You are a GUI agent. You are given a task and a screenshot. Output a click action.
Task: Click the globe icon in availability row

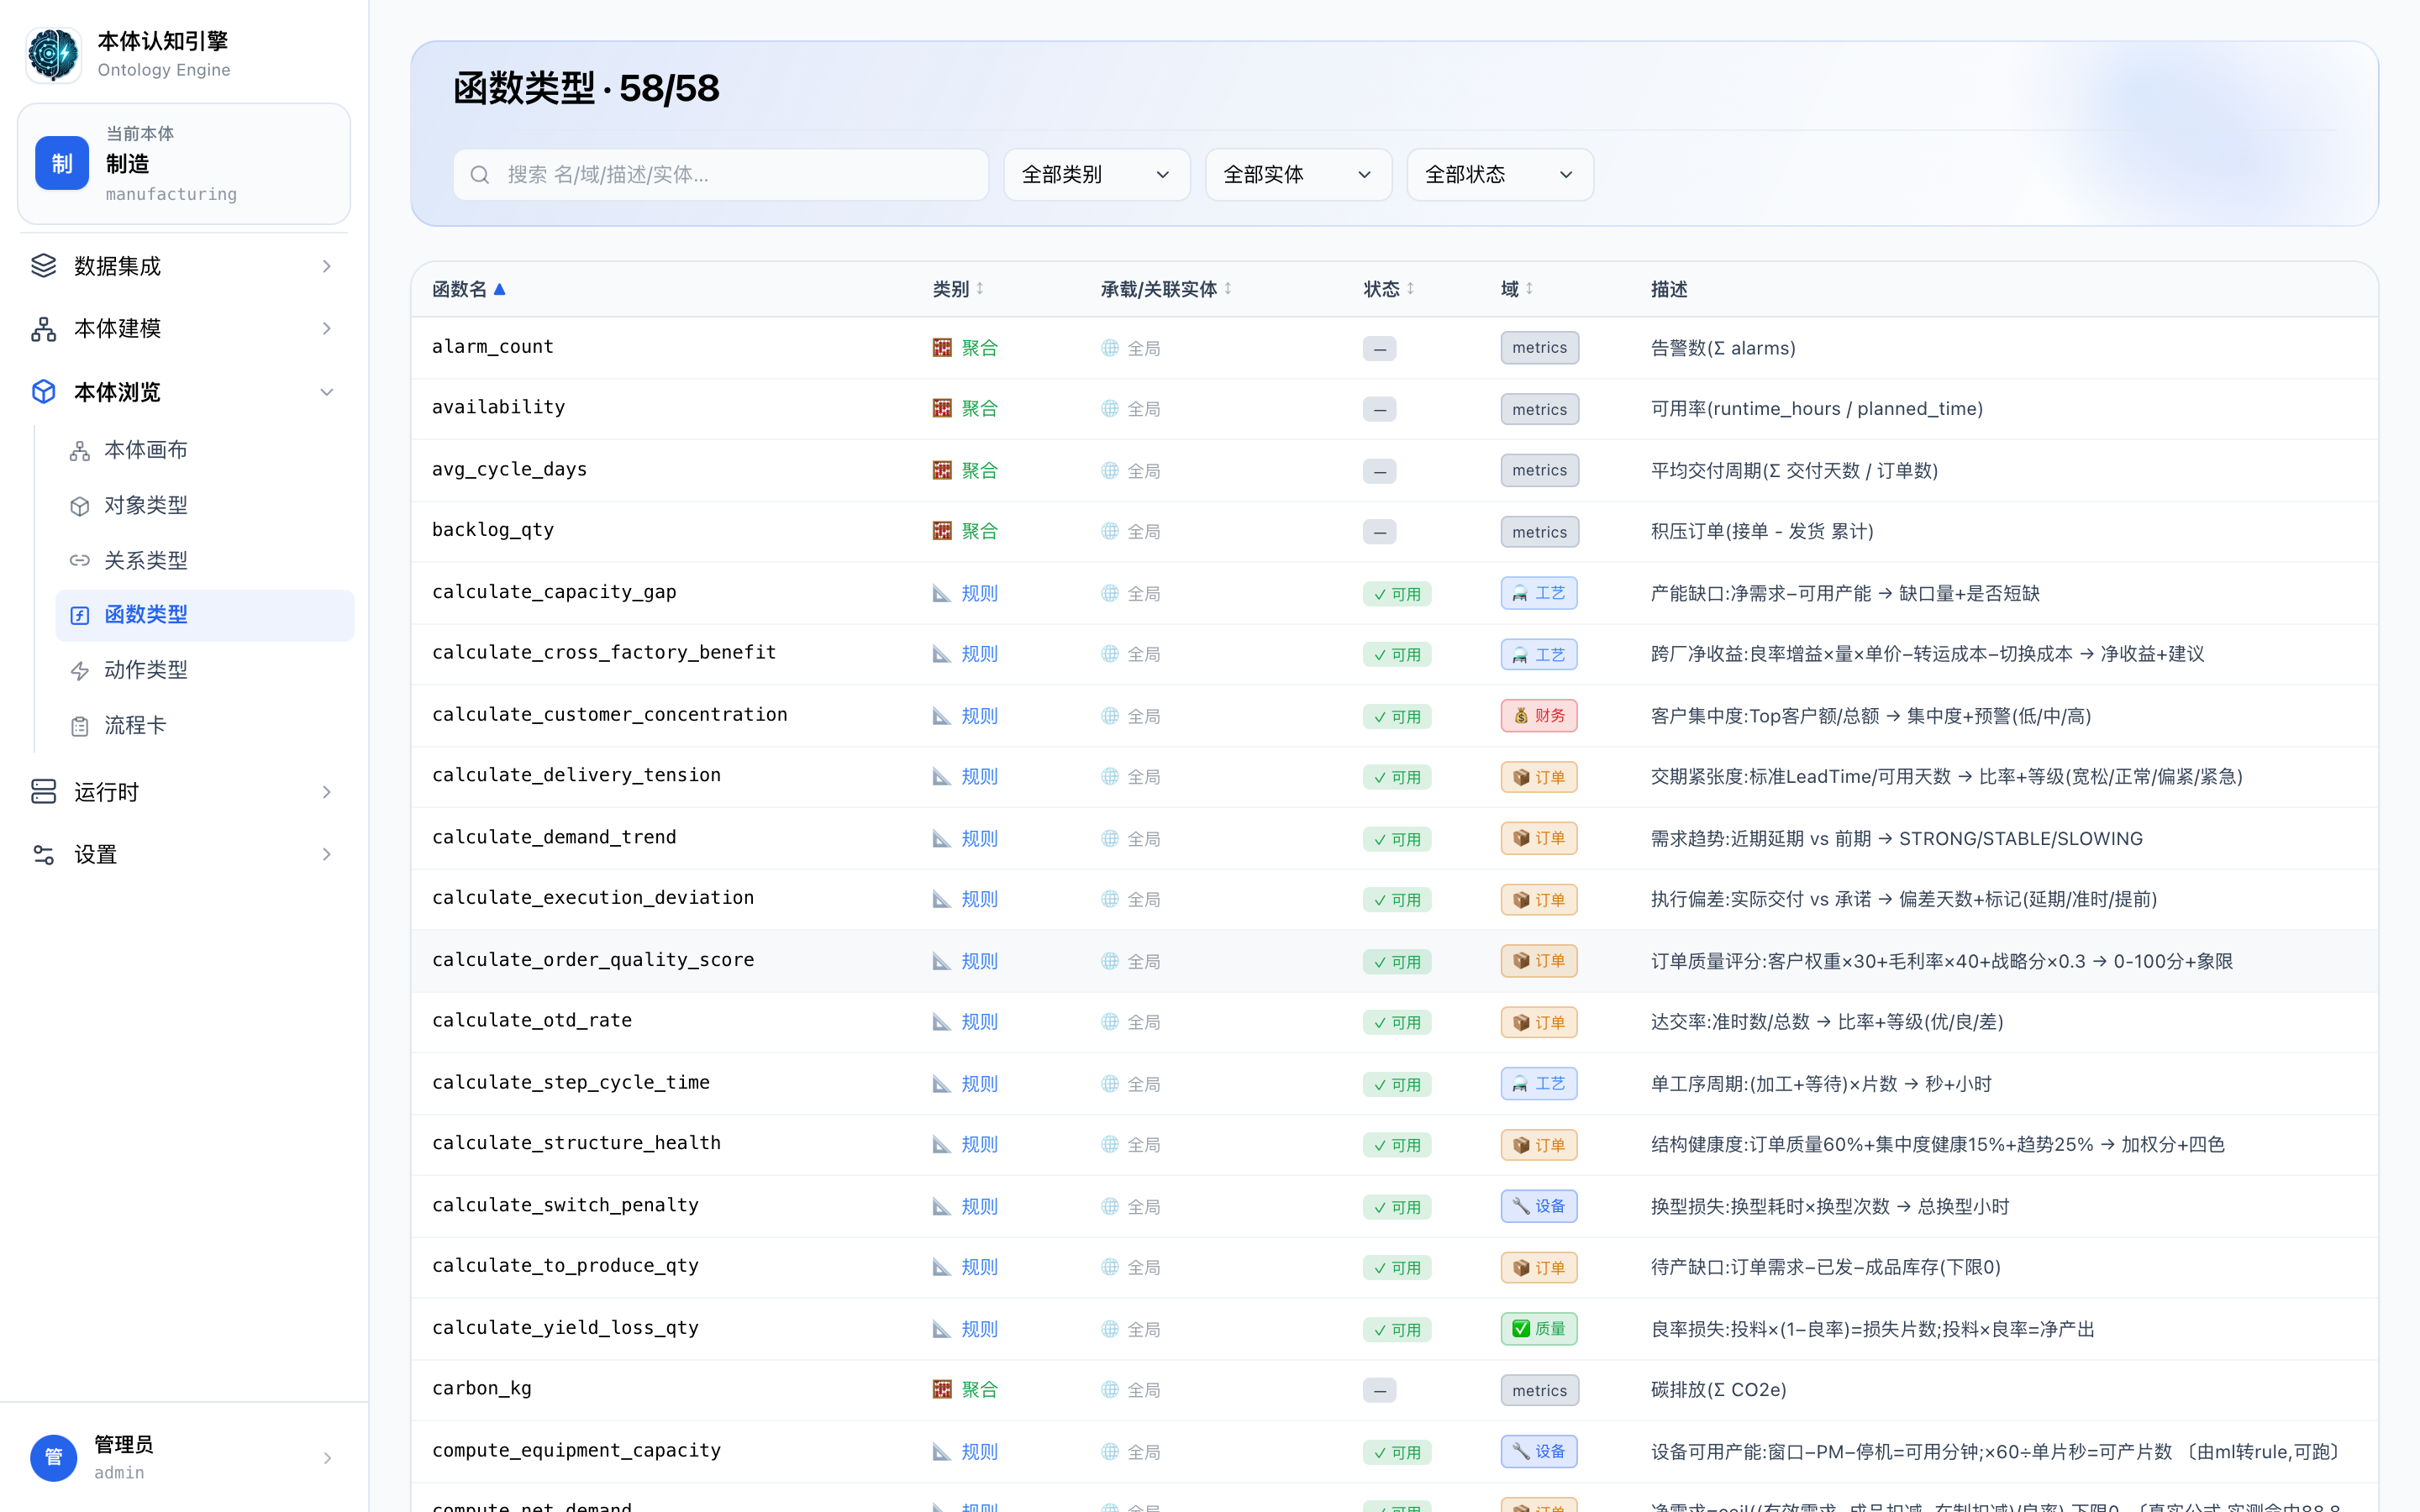coord(1110,408)
